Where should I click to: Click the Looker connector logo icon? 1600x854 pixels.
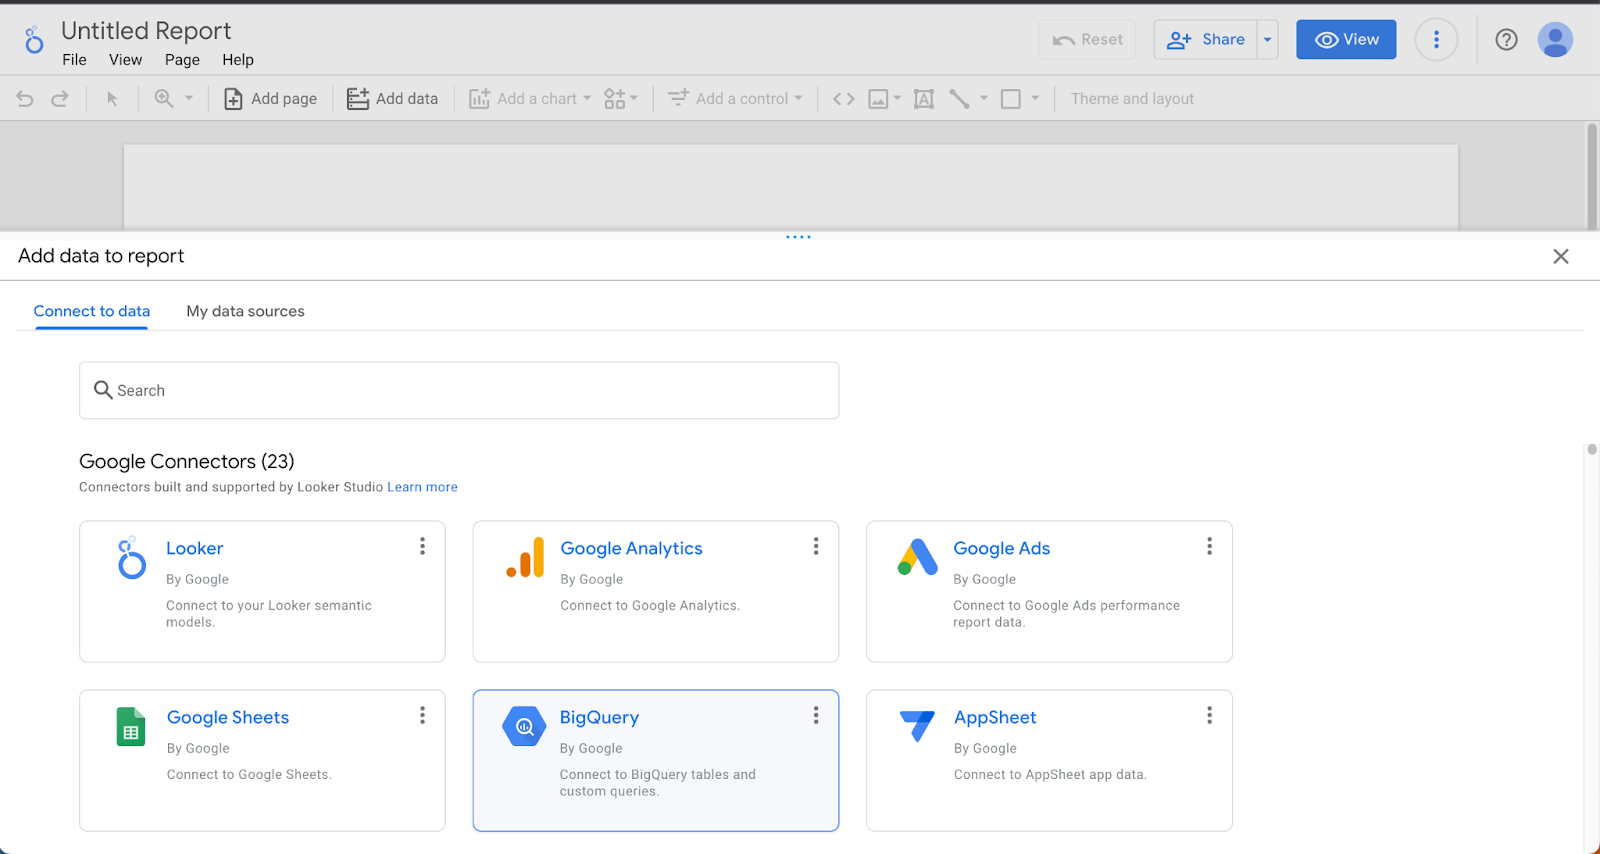131,559
